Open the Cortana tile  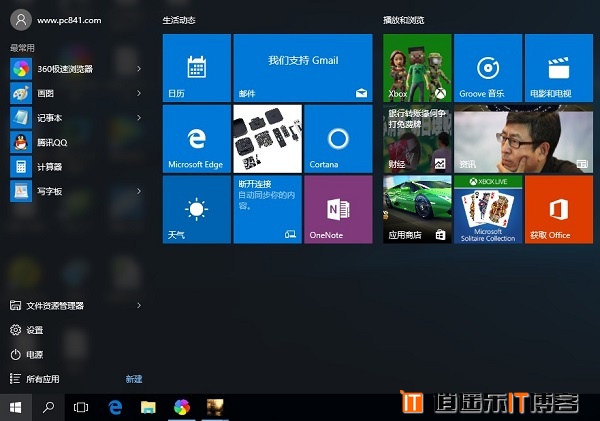338,139
